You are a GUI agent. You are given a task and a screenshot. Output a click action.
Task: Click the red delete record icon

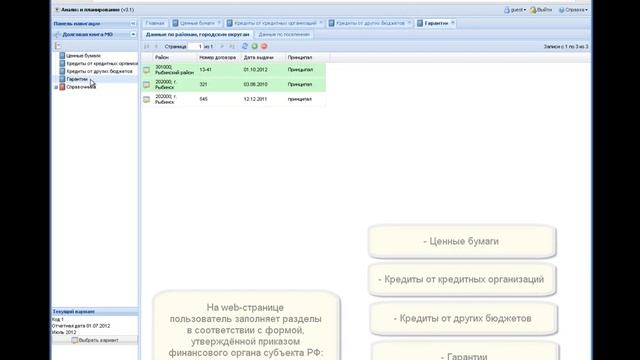coord(264,46)
